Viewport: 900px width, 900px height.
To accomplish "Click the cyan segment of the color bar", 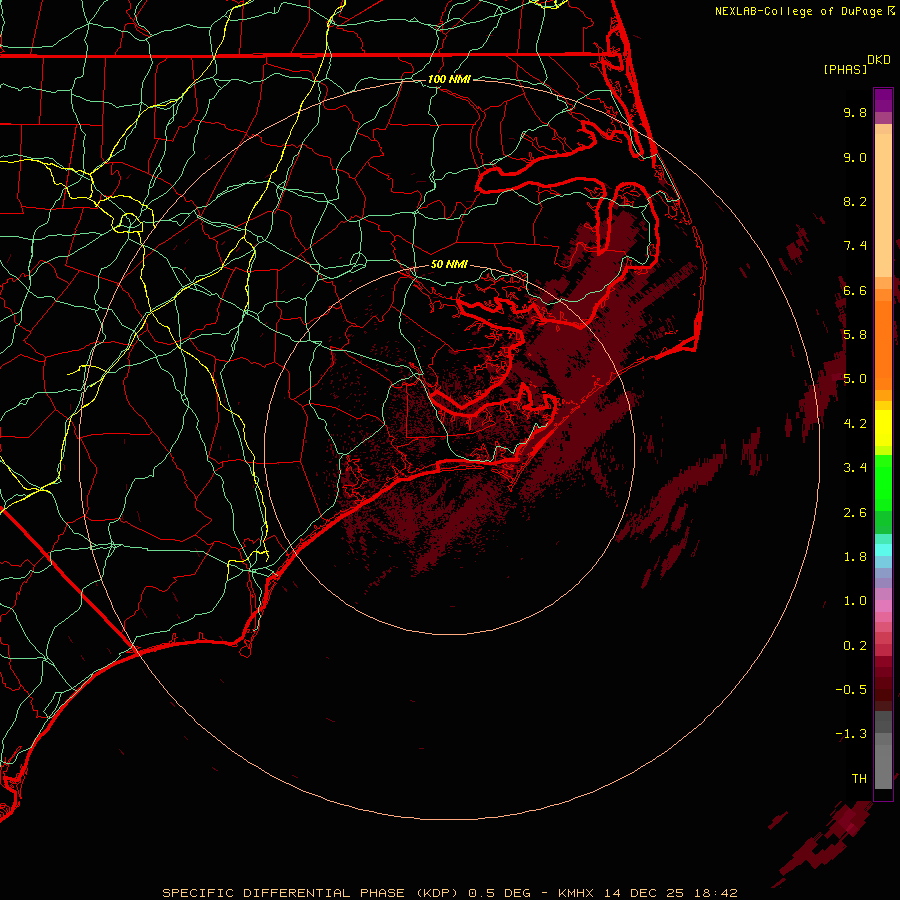I will pos(883,549).
